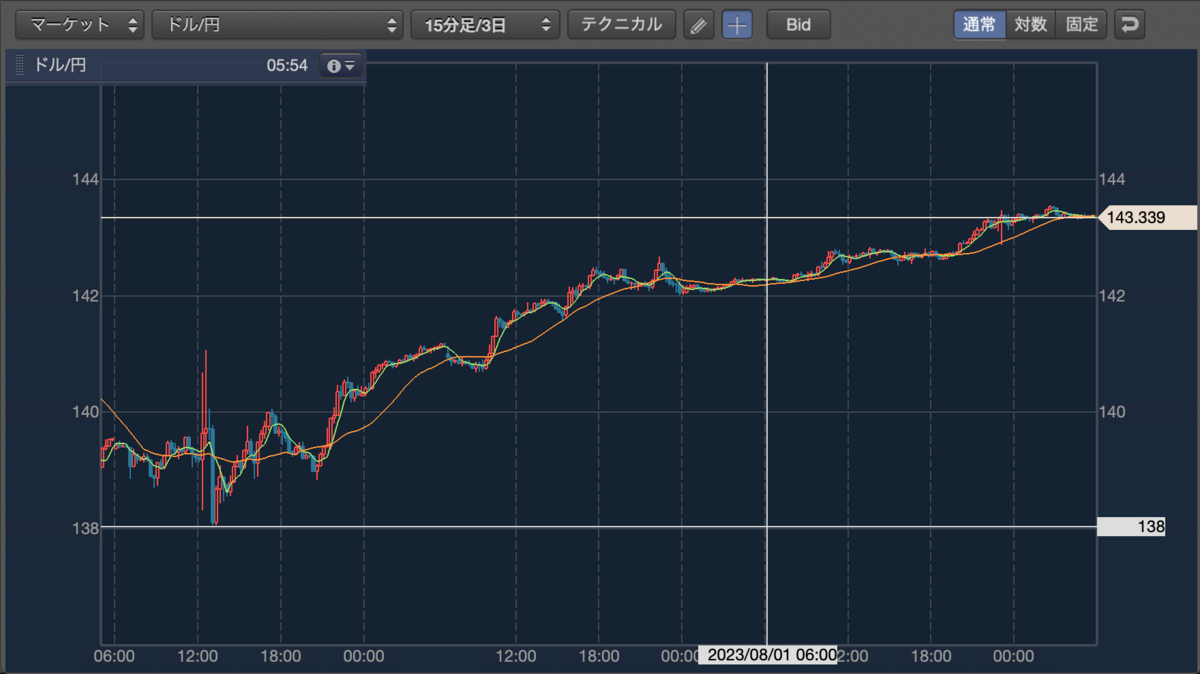Open the 15分足/3日 timeframe dropdown
The height and width of the screenshot is (674, 1200).
(x=485, y=25)
